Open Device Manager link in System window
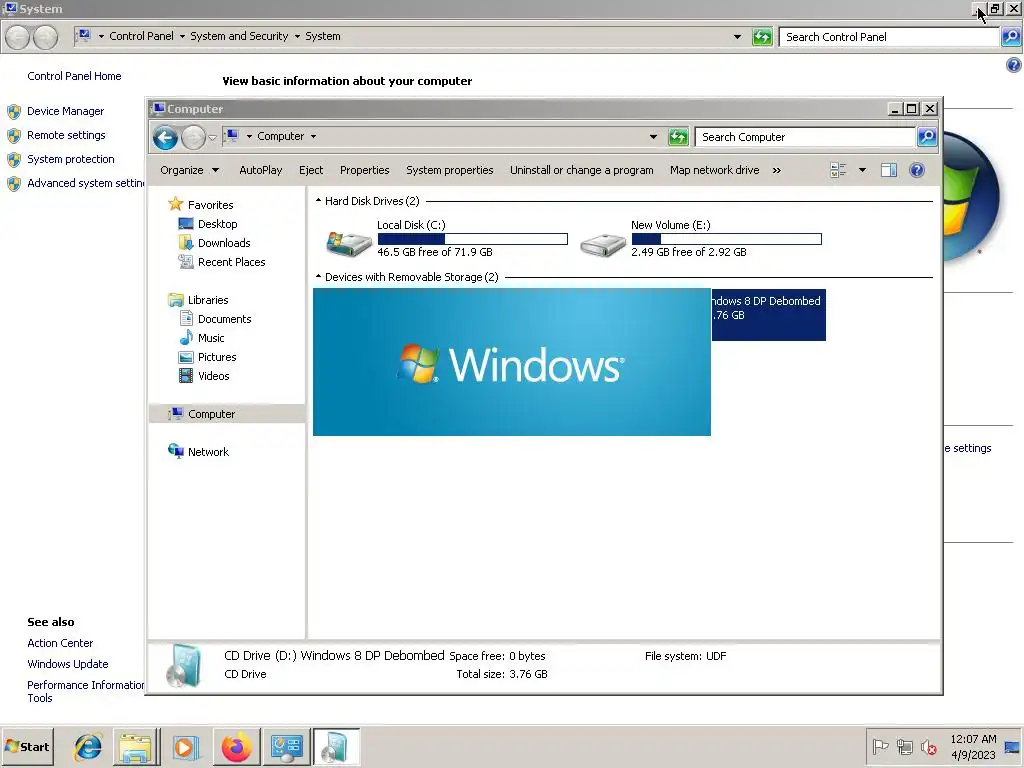Image resolution: width=1024 pixels, height=768 pixels. (65, 110)
